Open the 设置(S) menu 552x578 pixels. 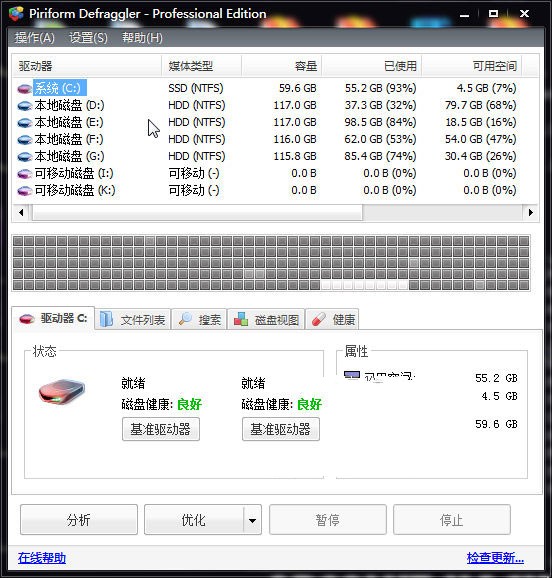[x=88, y=38]
